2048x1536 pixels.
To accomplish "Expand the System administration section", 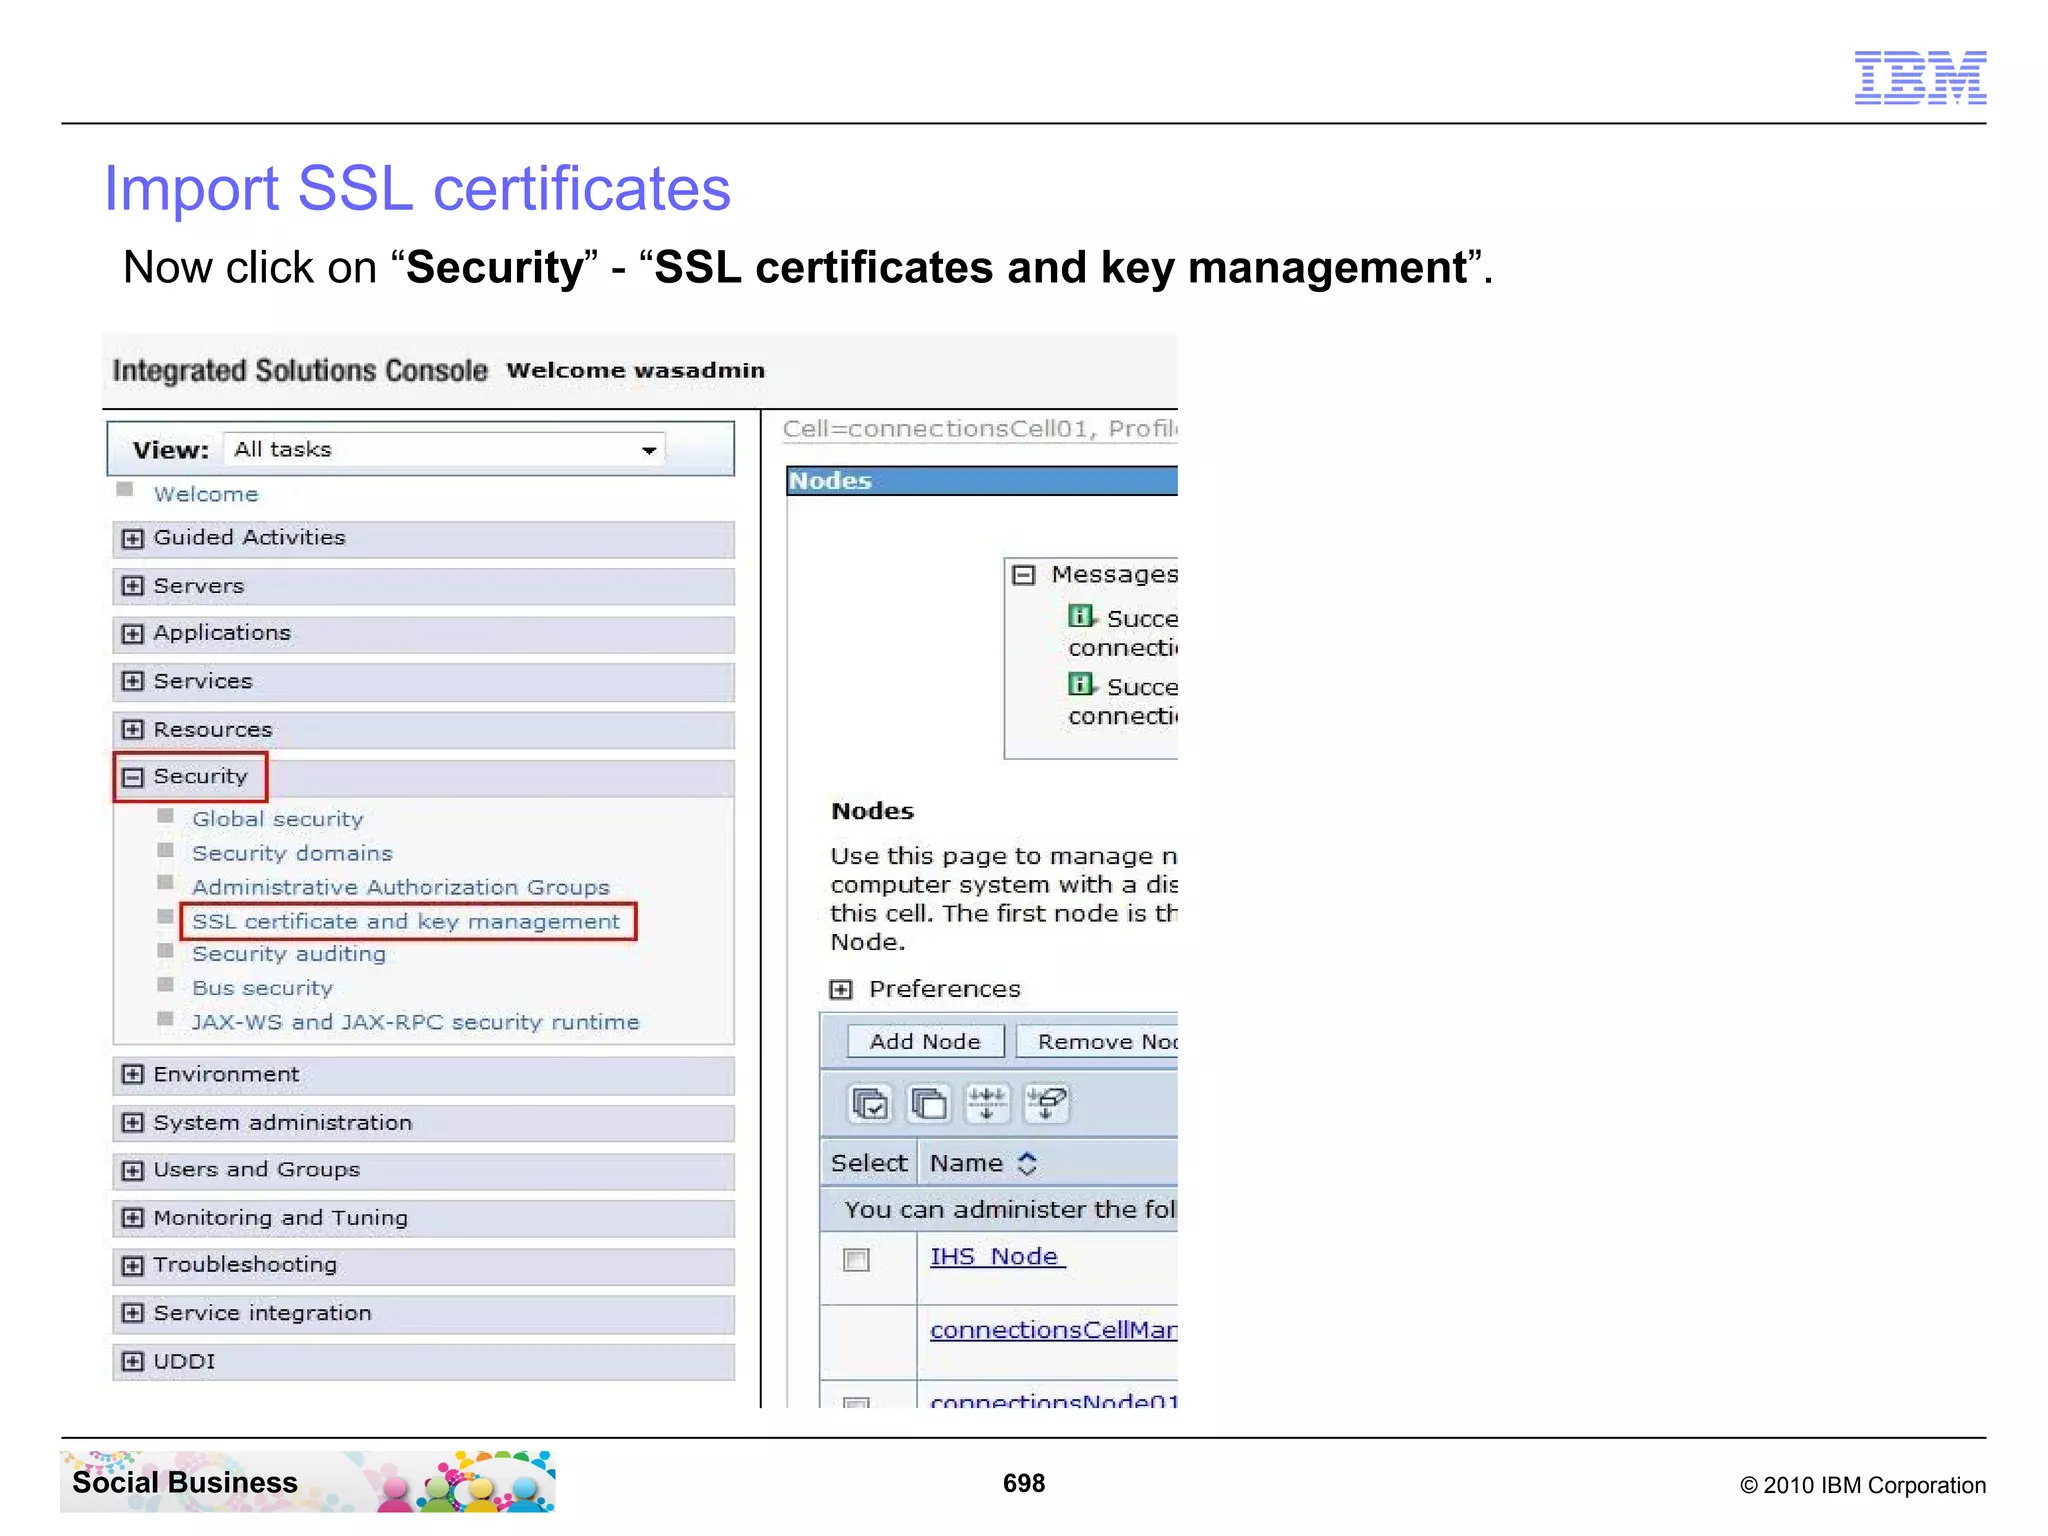I will [132, 1122].
